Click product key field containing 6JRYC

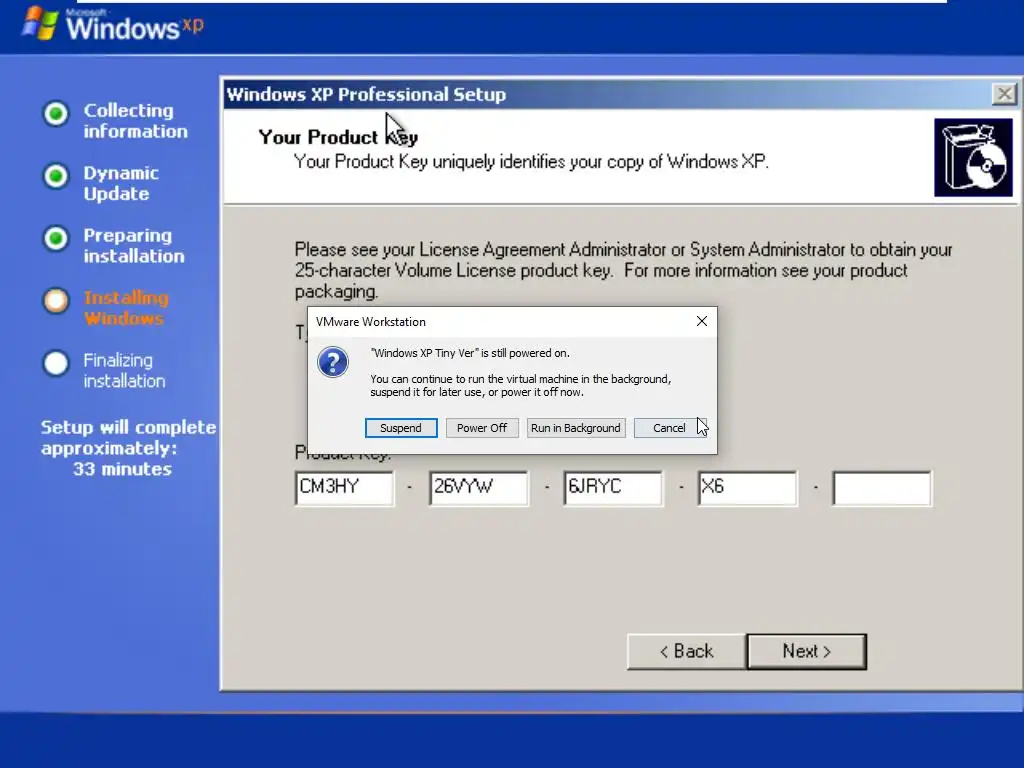pyautogui.click(x=613, y=488)
